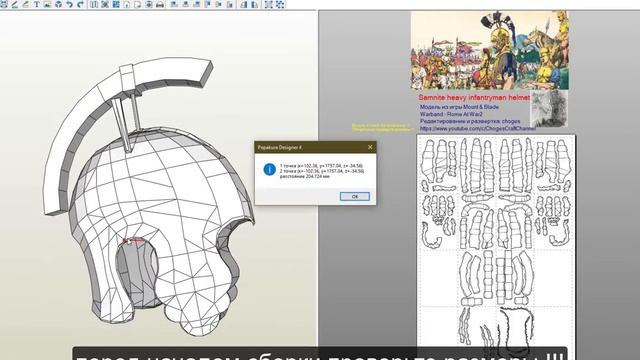Click the second point coordinate line in dialog
Viewport: 640px width, 360px height.
322,171
